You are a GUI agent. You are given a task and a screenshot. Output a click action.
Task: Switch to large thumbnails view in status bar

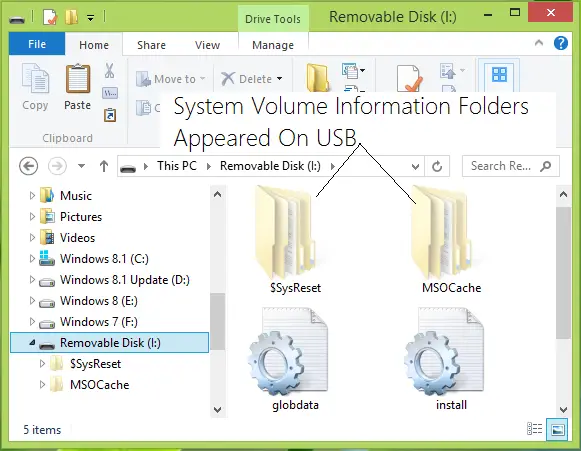558,430
